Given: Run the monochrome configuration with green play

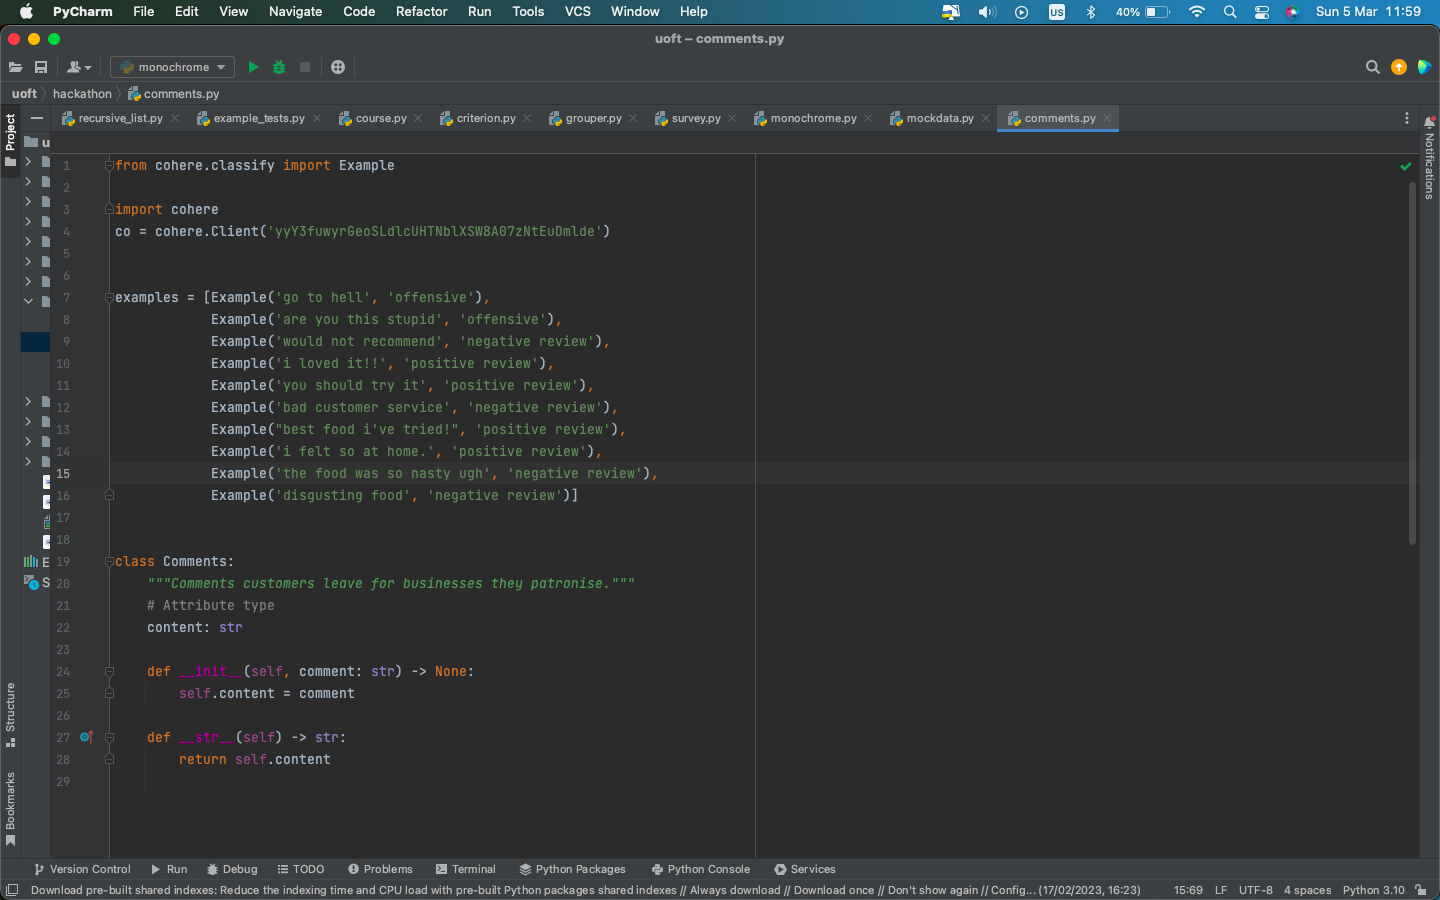Looking at the screenshot, I should pos(253,67).
